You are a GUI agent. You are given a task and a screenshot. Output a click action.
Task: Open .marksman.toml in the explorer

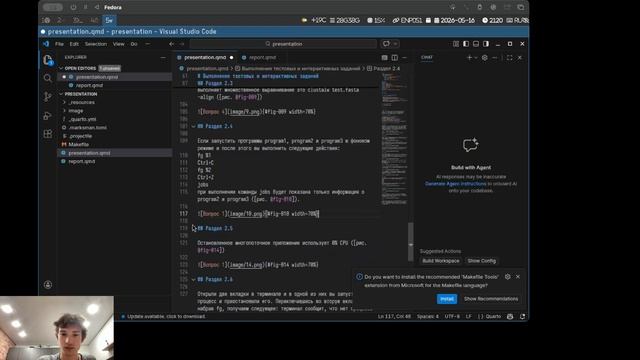tap(87, 128)
